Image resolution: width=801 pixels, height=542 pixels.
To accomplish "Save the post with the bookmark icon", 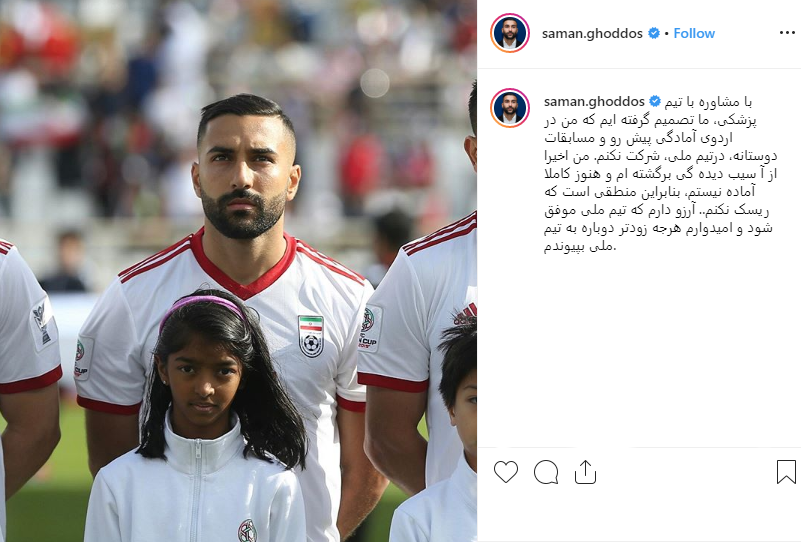I will 786,472.
